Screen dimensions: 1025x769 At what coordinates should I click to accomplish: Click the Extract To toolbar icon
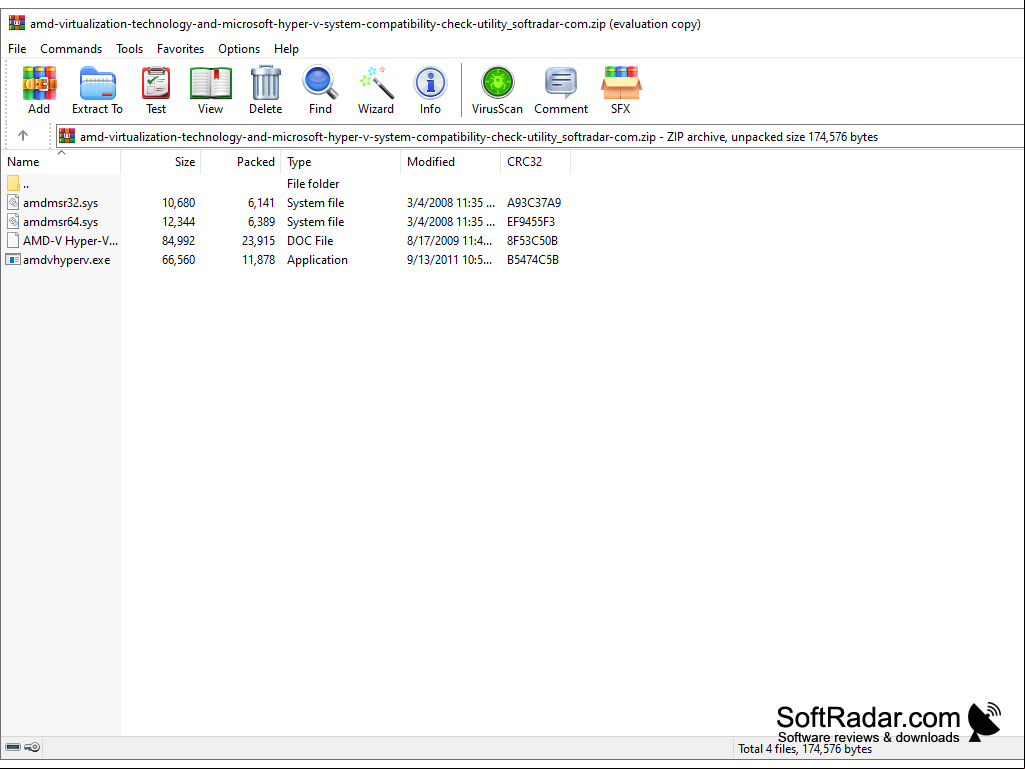click(97, 83)
